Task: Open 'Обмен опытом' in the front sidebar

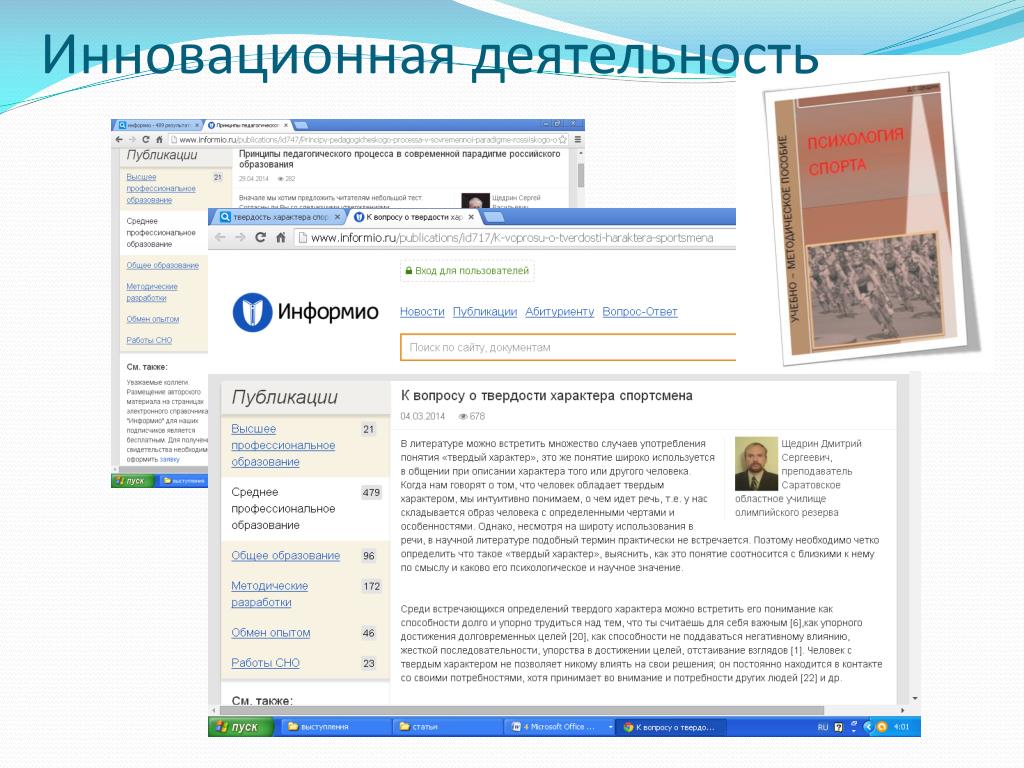Action: [x=270, y=632]
